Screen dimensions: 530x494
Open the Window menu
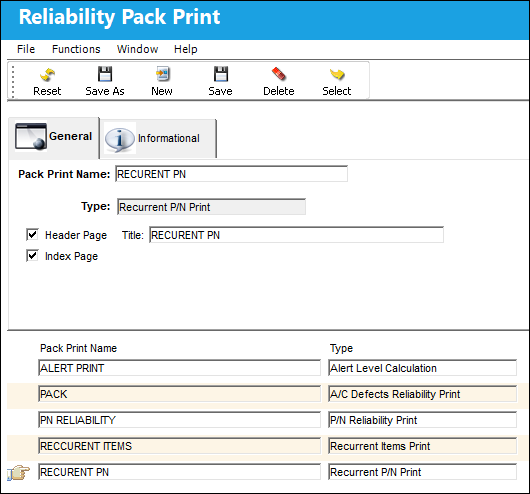tap(137, 49)
